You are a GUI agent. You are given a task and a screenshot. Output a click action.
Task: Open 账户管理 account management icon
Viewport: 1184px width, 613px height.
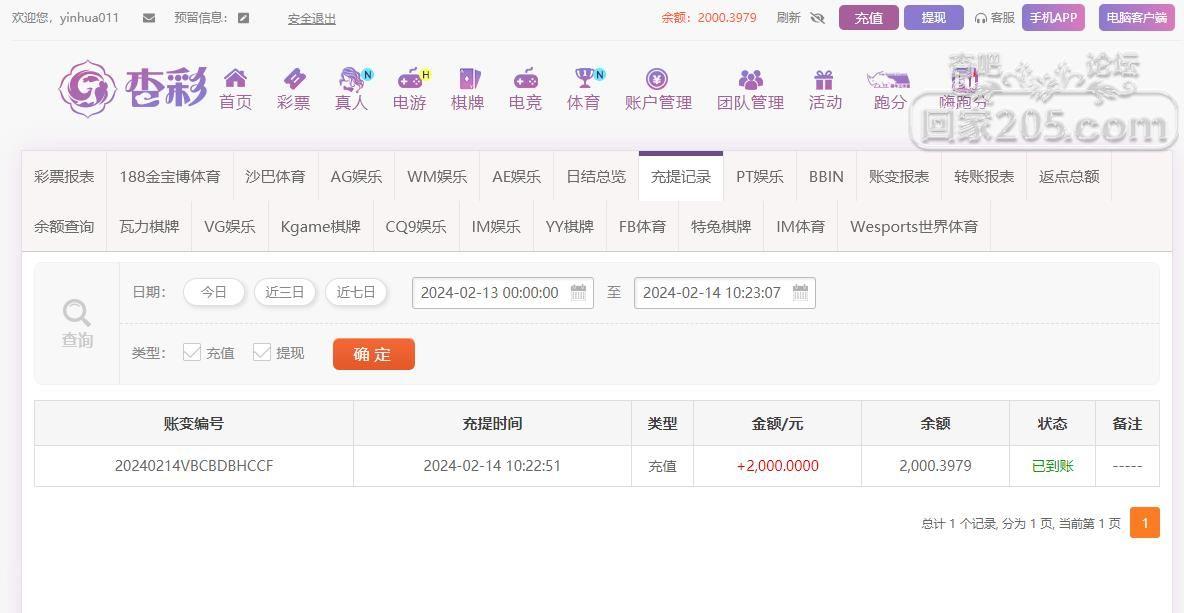tap(657, 79)
